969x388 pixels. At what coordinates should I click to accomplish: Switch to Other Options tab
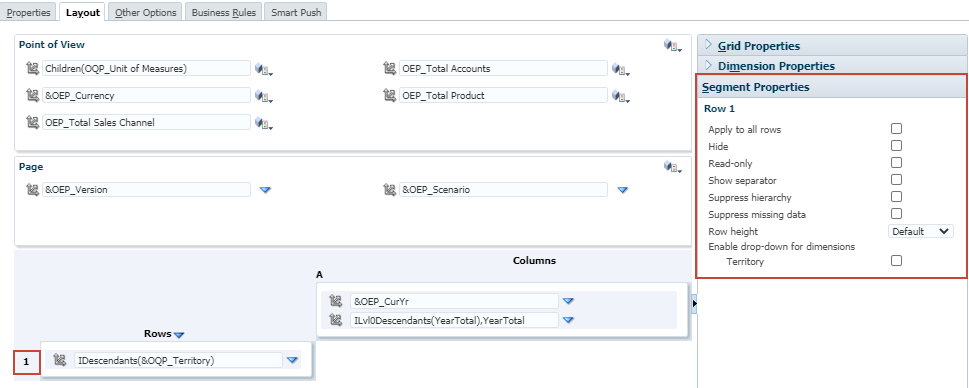coord(145,12)
